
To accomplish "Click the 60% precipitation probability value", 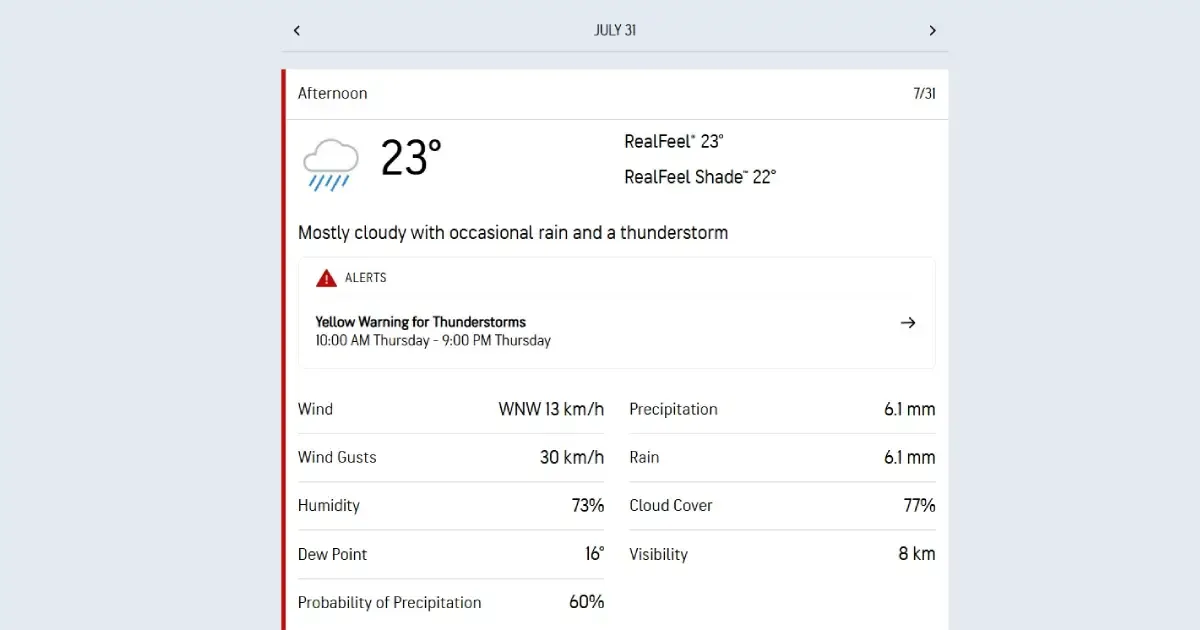I will pyautogui.click(x=587, y=602).
